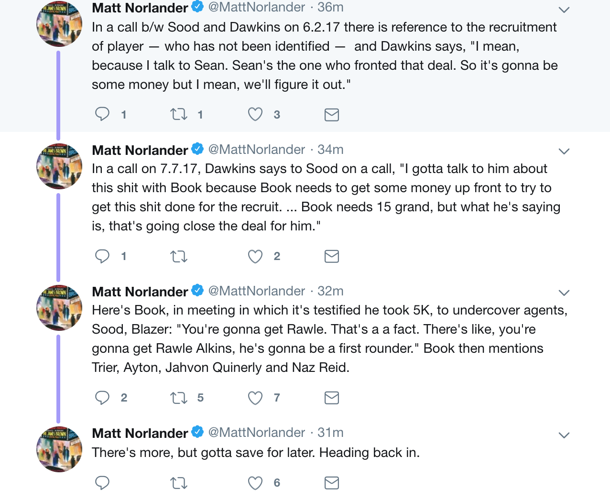Reply to the 32m Rawle Alkins tweet
This screenshot has width=610, height=500.
point(102,397)
